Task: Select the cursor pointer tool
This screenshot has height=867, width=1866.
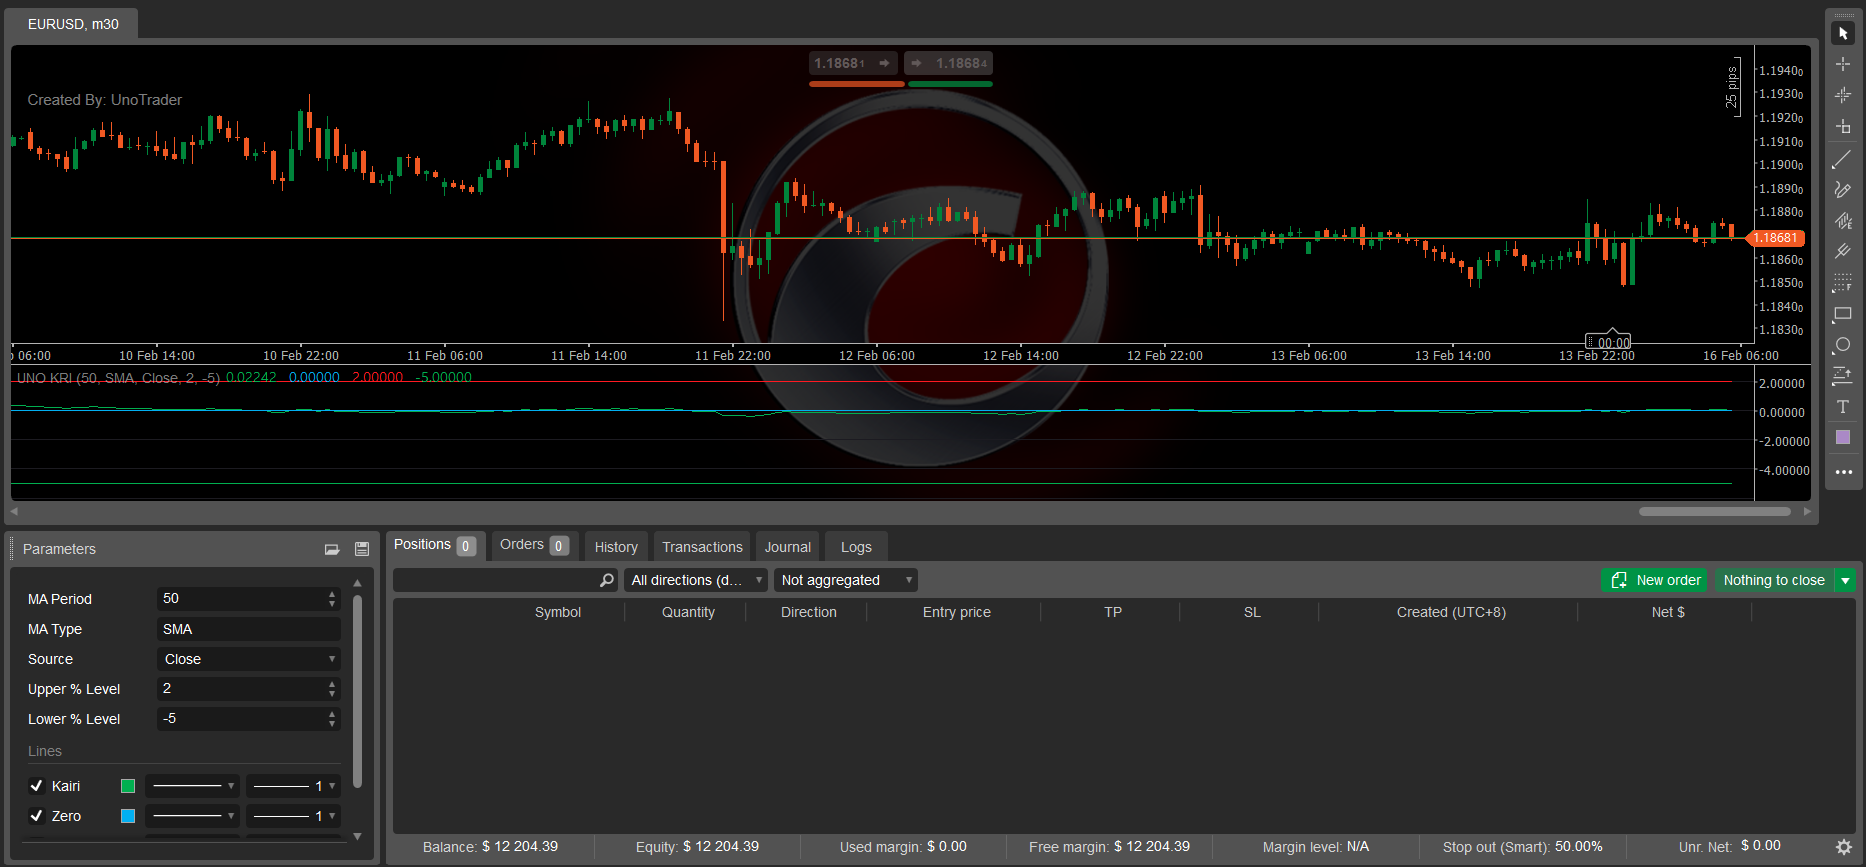Action: point(1843,33)
